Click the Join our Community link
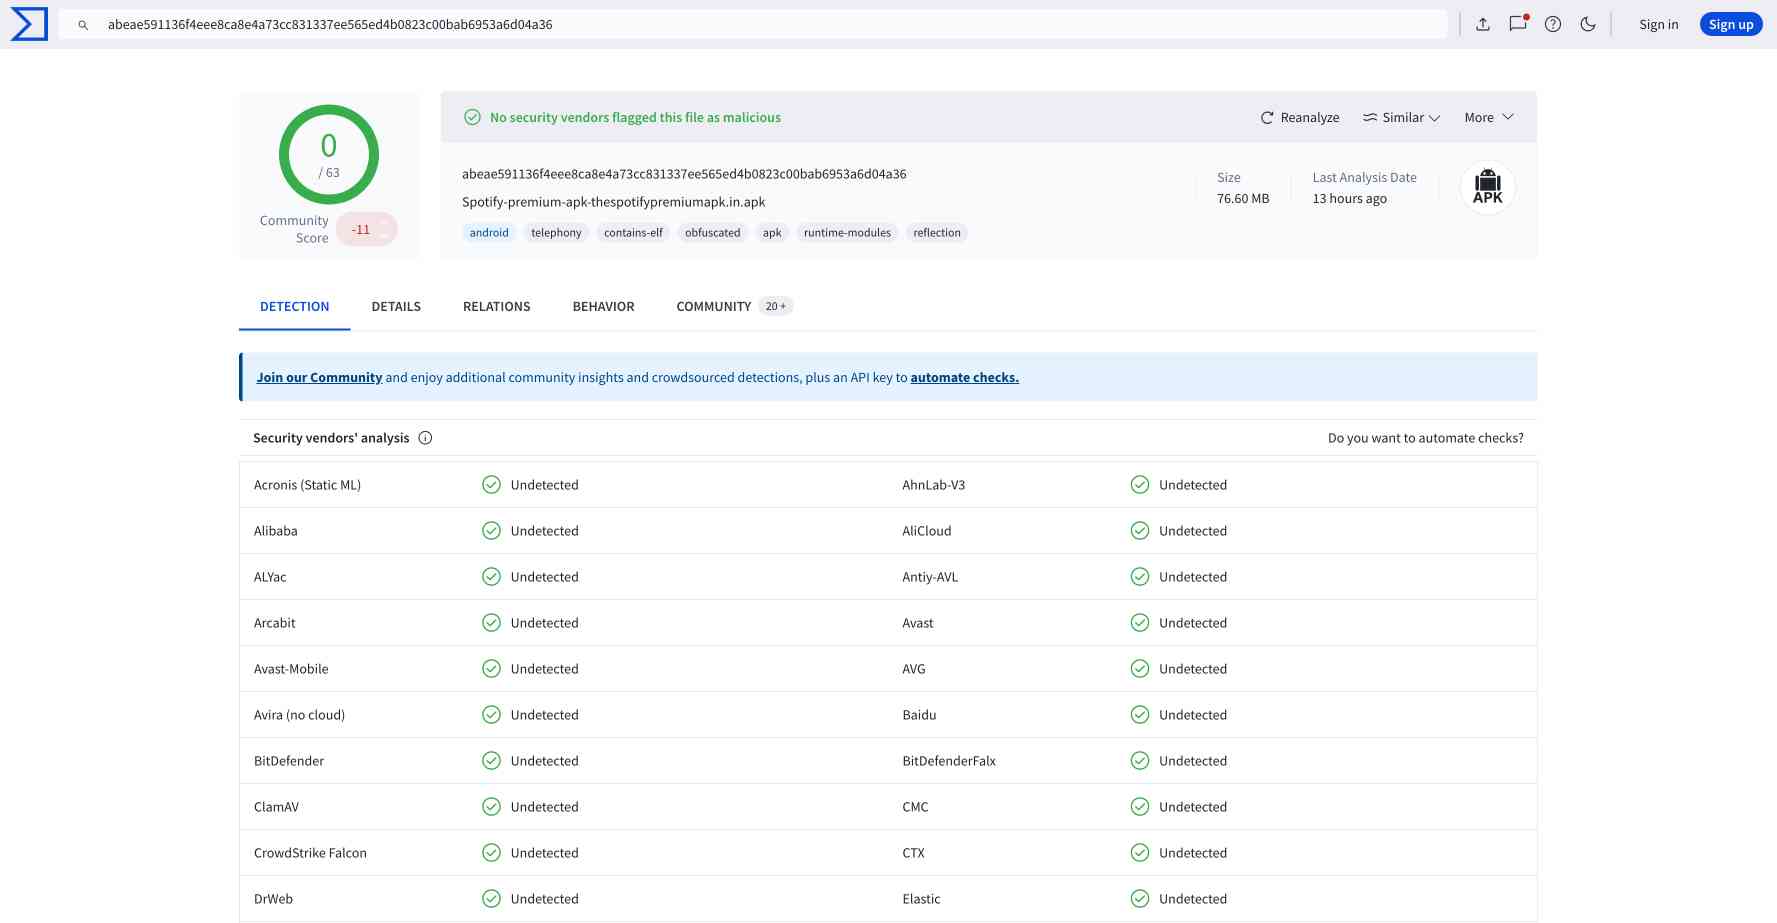 click(x=319, y=378)
